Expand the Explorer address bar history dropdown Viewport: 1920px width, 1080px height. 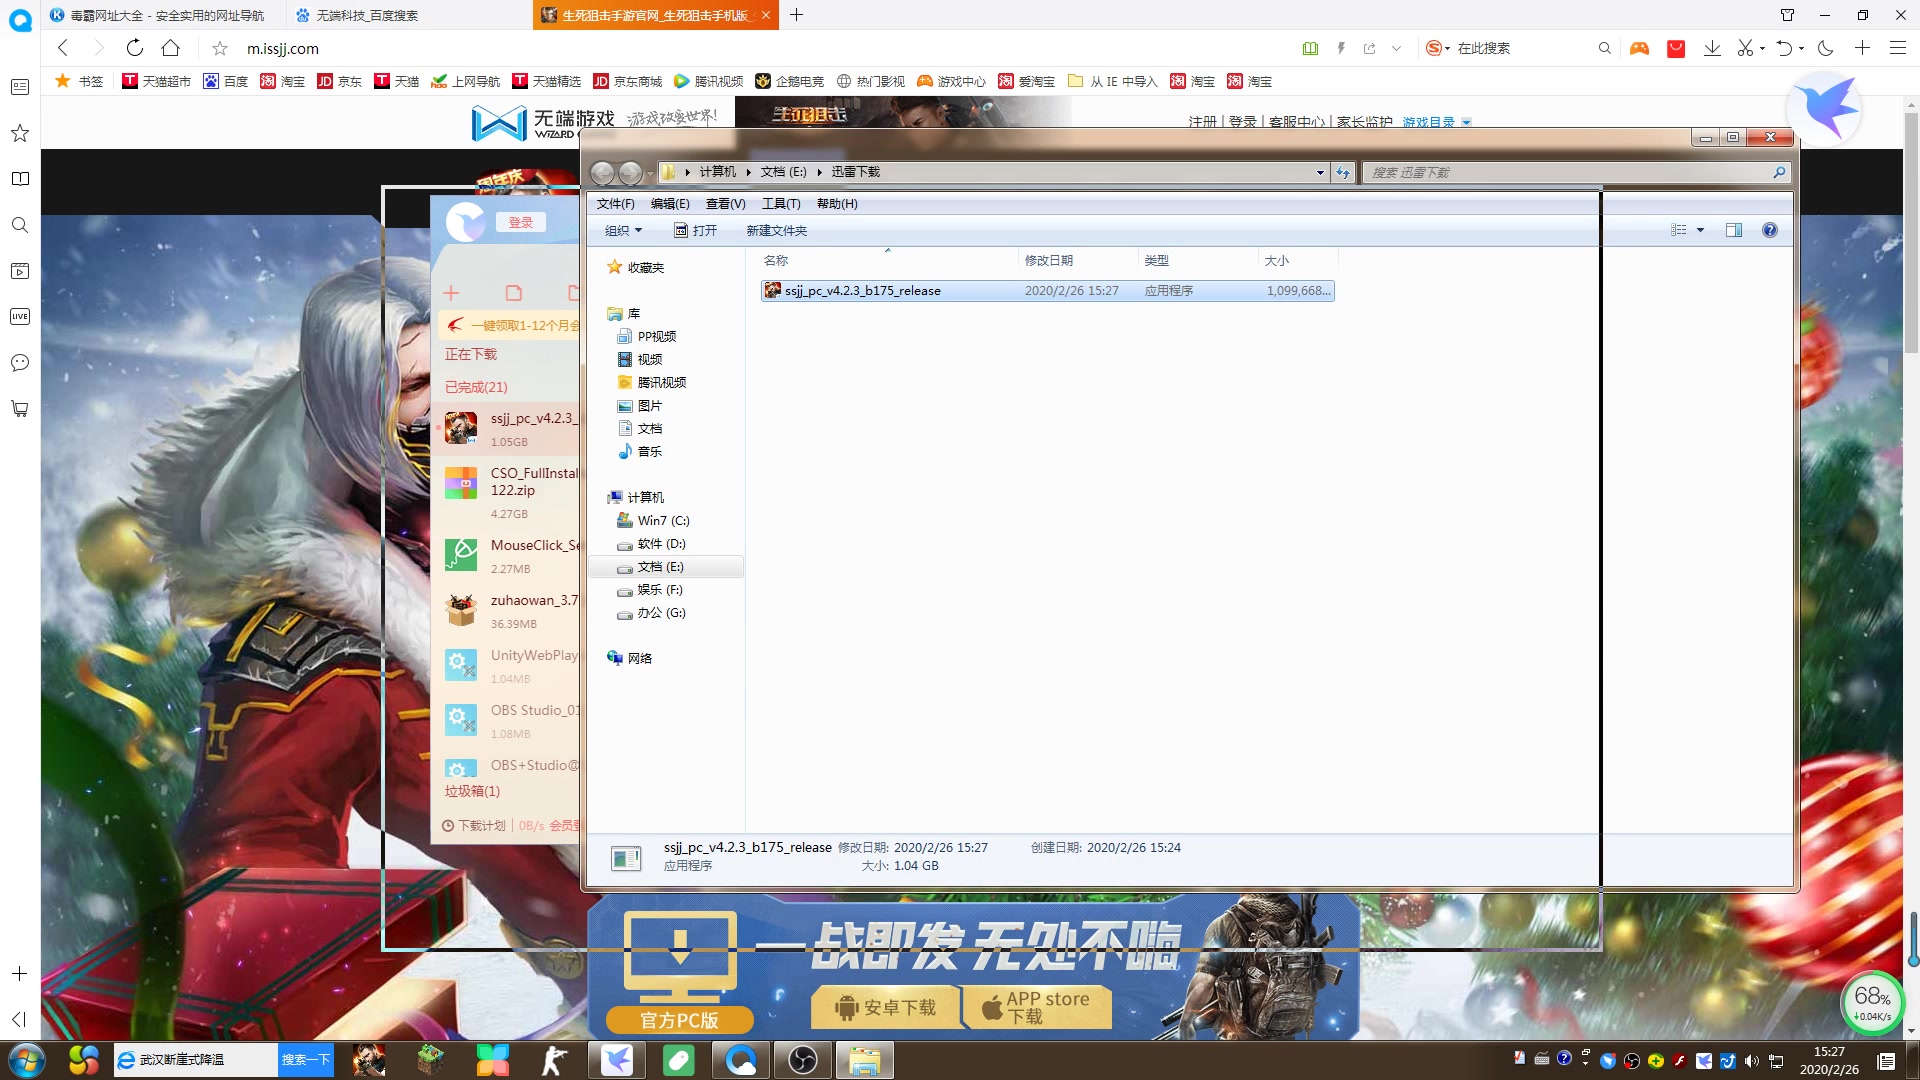1320,172
